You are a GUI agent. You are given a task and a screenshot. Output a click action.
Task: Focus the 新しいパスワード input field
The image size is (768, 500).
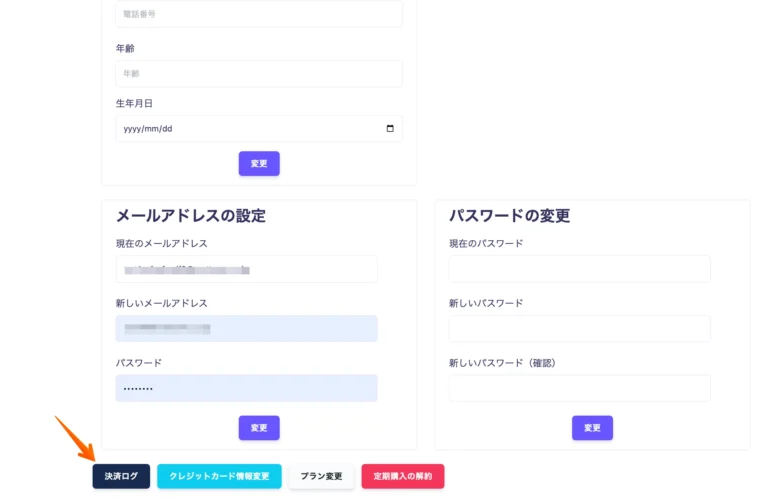pos(579,329)
